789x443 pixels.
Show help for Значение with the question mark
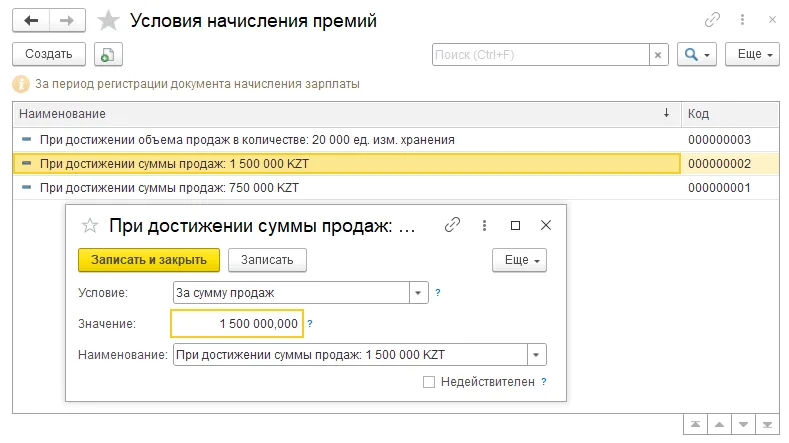tap(310, 324)
